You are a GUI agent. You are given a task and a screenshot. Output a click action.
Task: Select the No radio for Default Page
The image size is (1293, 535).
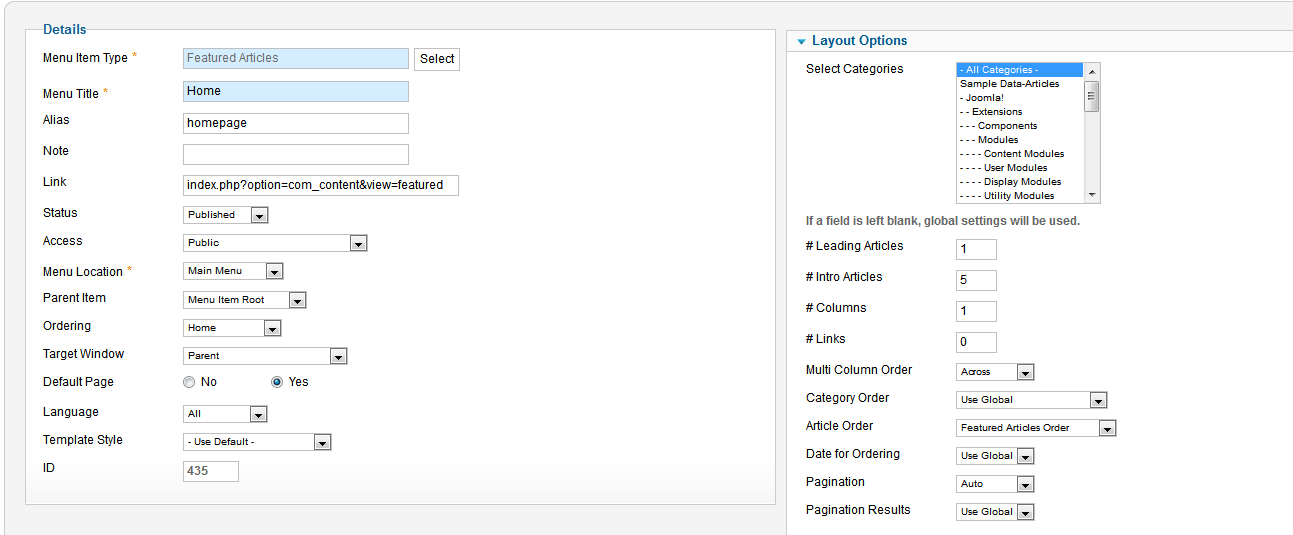pos(189,382)
